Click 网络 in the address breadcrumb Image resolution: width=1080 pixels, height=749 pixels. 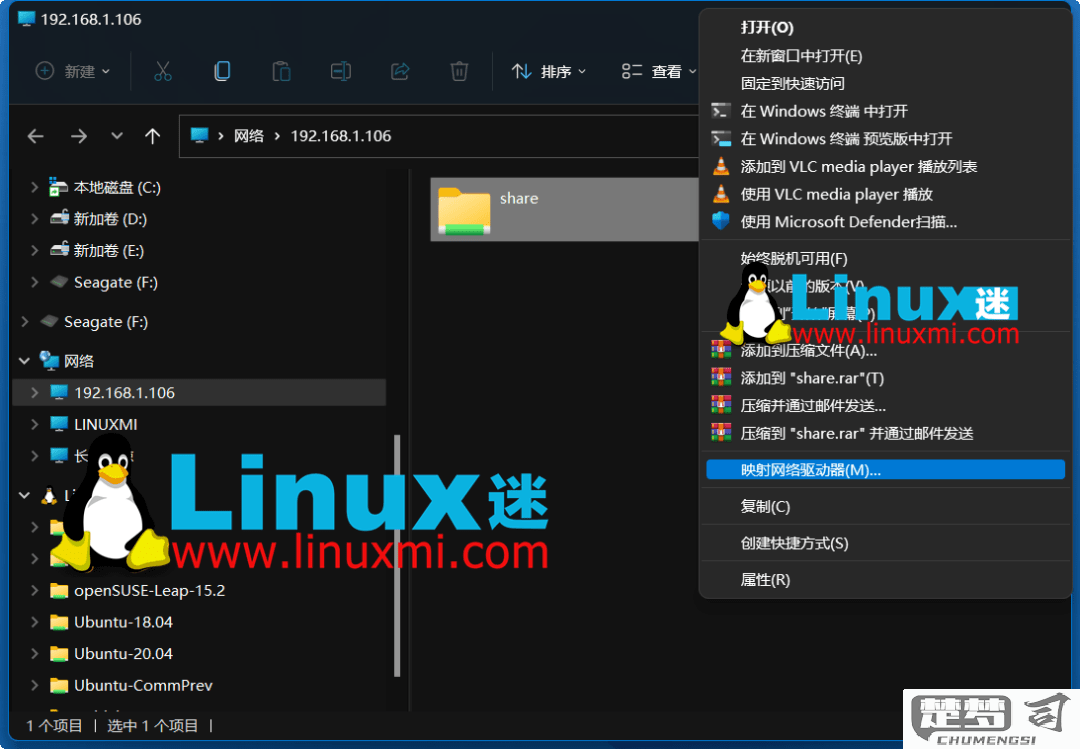(249, 136)
